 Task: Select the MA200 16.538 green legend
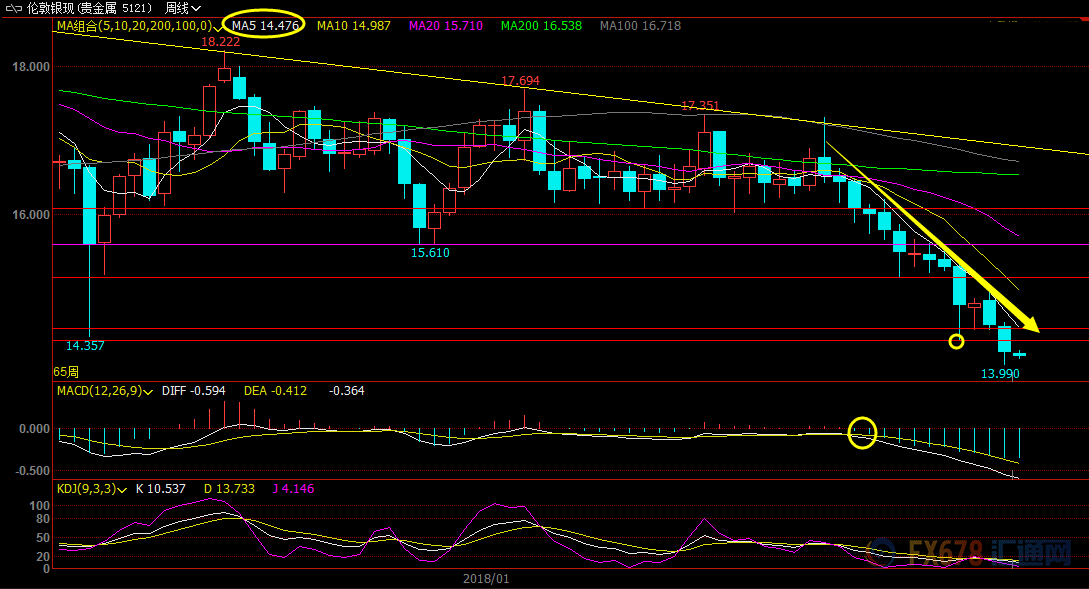click(541, 26)
